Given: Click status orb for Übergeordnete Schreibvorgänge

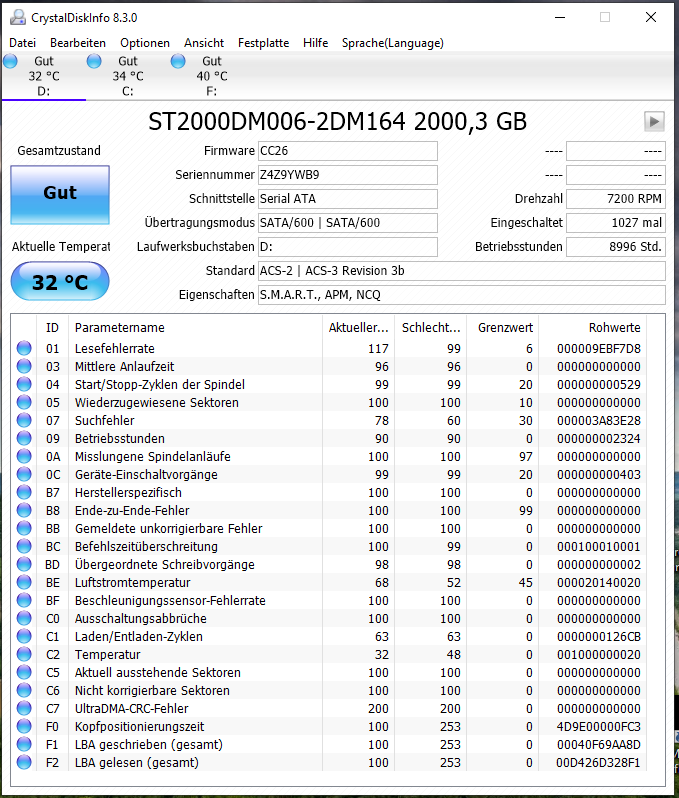Looking at the screenshot, I should pyautogui.click(x=24, y=564).
